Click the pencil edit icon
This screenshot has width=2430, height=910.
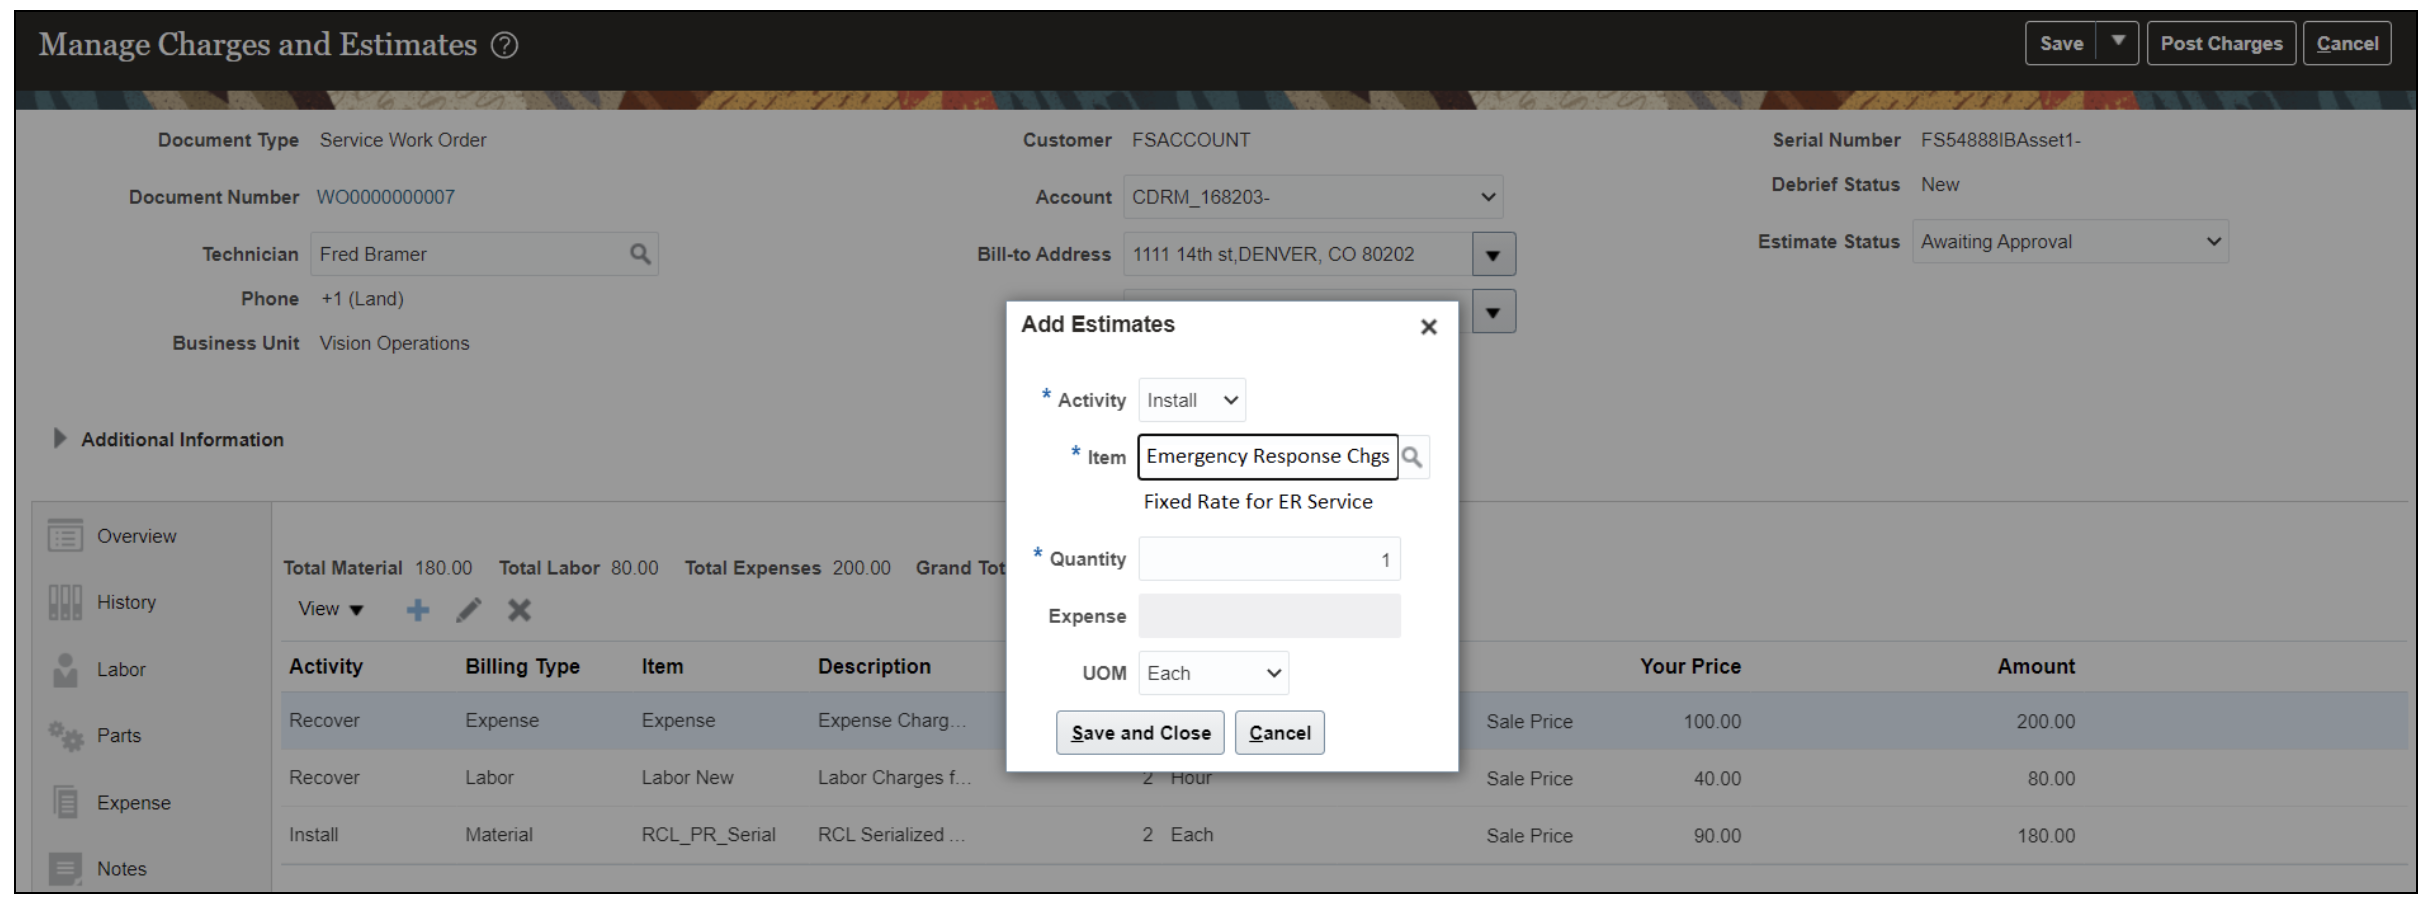pos(468,610)
